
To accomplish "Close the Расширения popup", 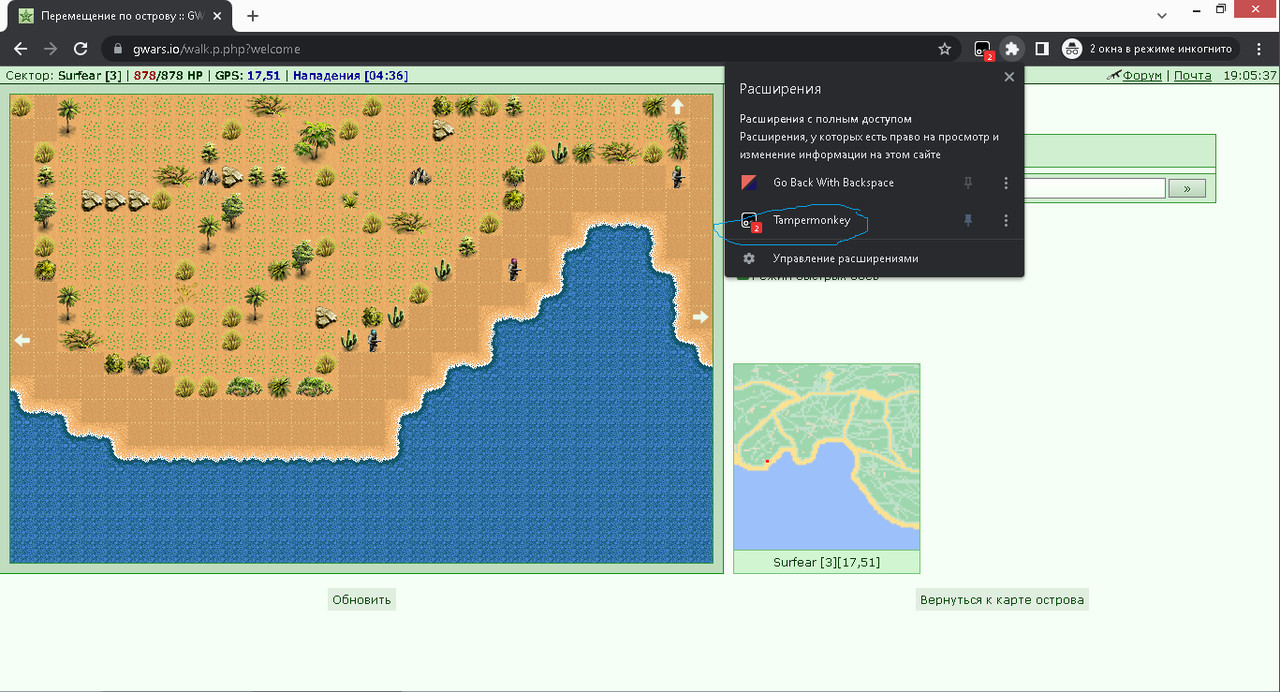I will [1008, 77].
